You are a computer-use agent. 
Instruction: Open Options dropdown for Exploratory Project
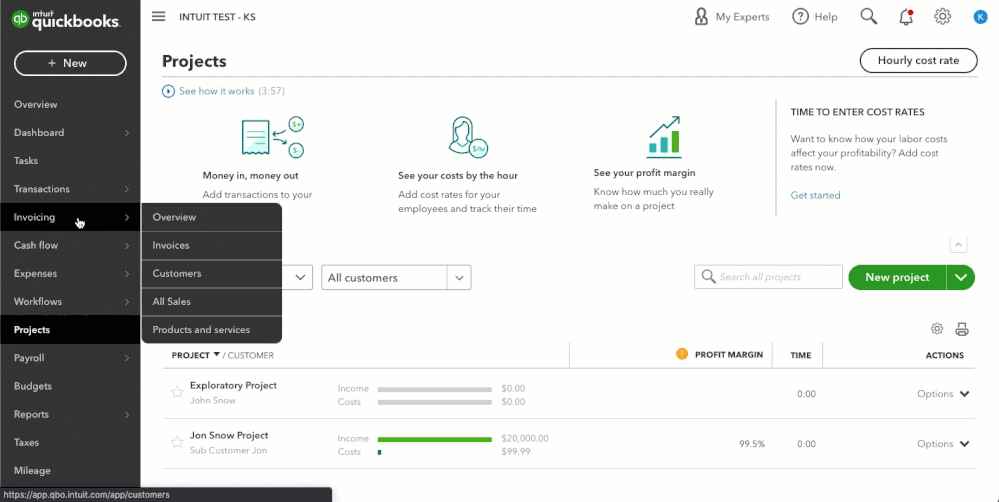tap(943, 394)
